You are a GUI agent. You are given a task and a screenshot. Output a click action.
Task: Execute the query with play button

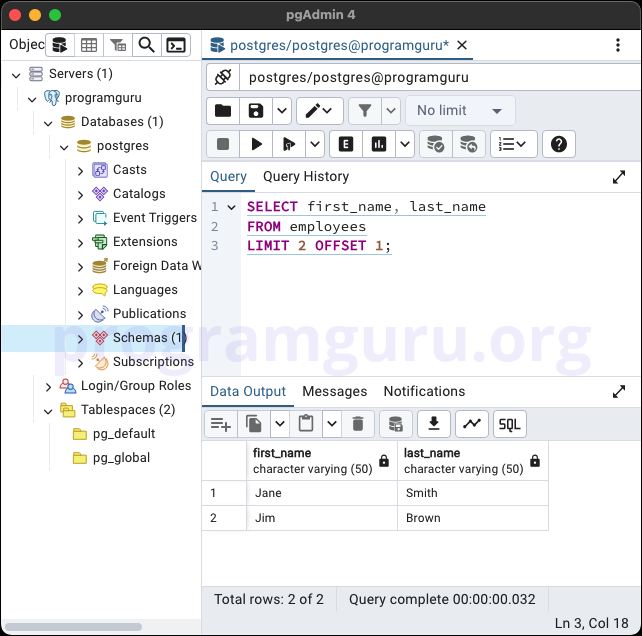pos(256,144)
